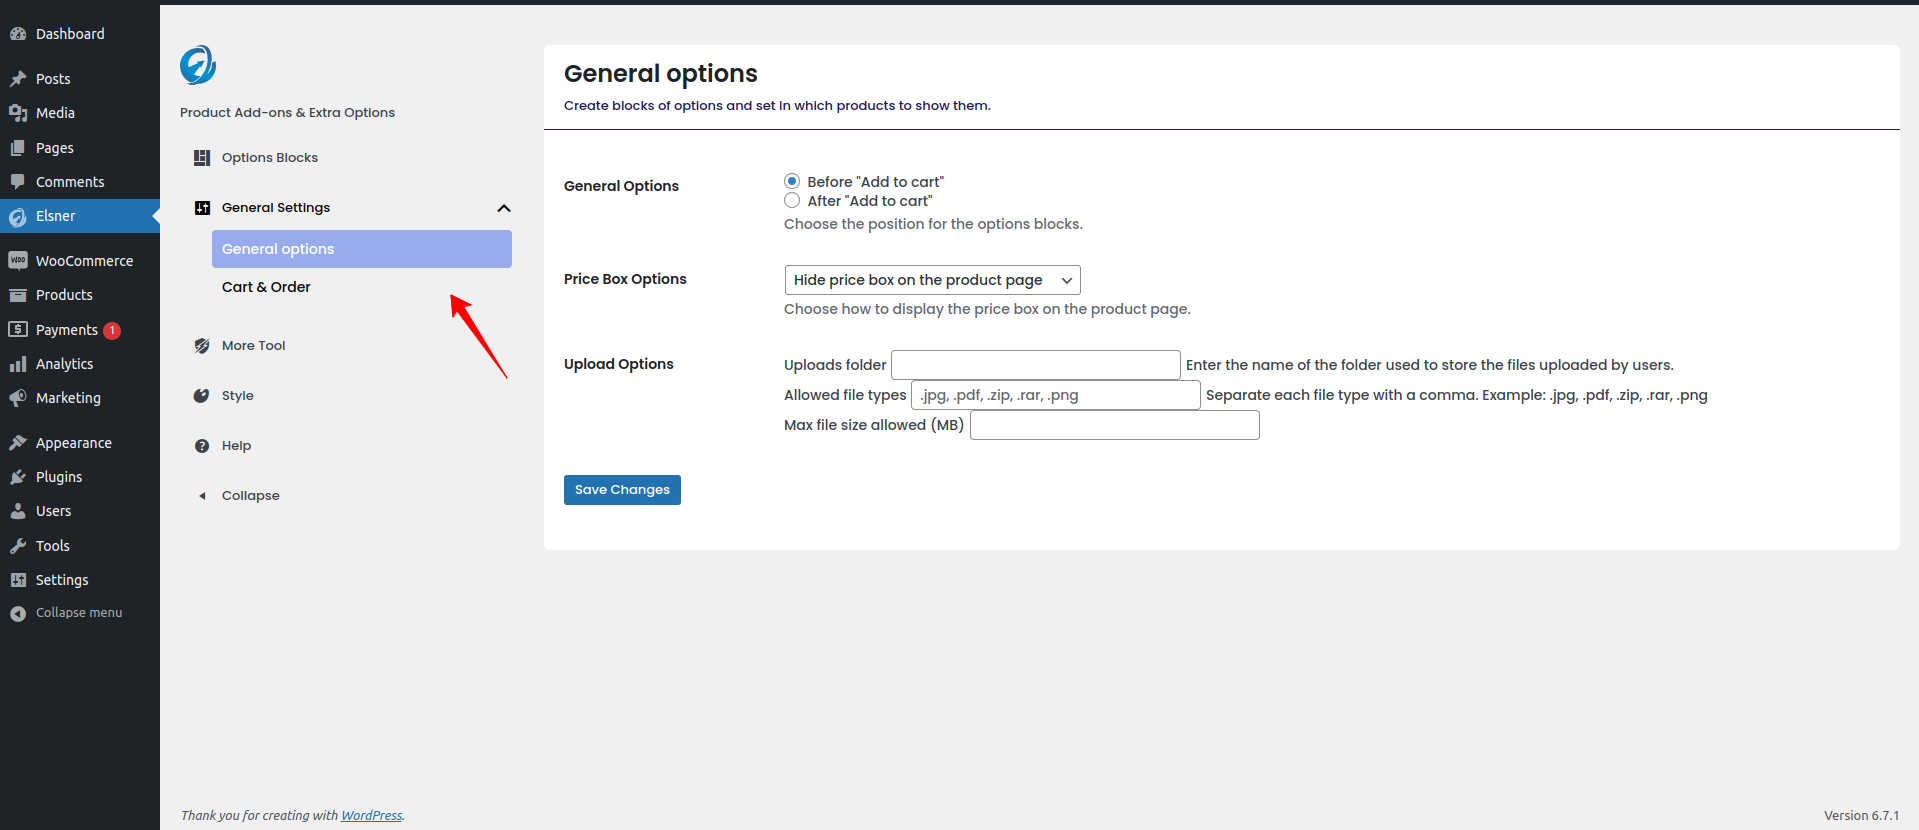Collapse the WordPress admin menu
The width and height of the screenshot is (1919, 830).
pos(78,613)
